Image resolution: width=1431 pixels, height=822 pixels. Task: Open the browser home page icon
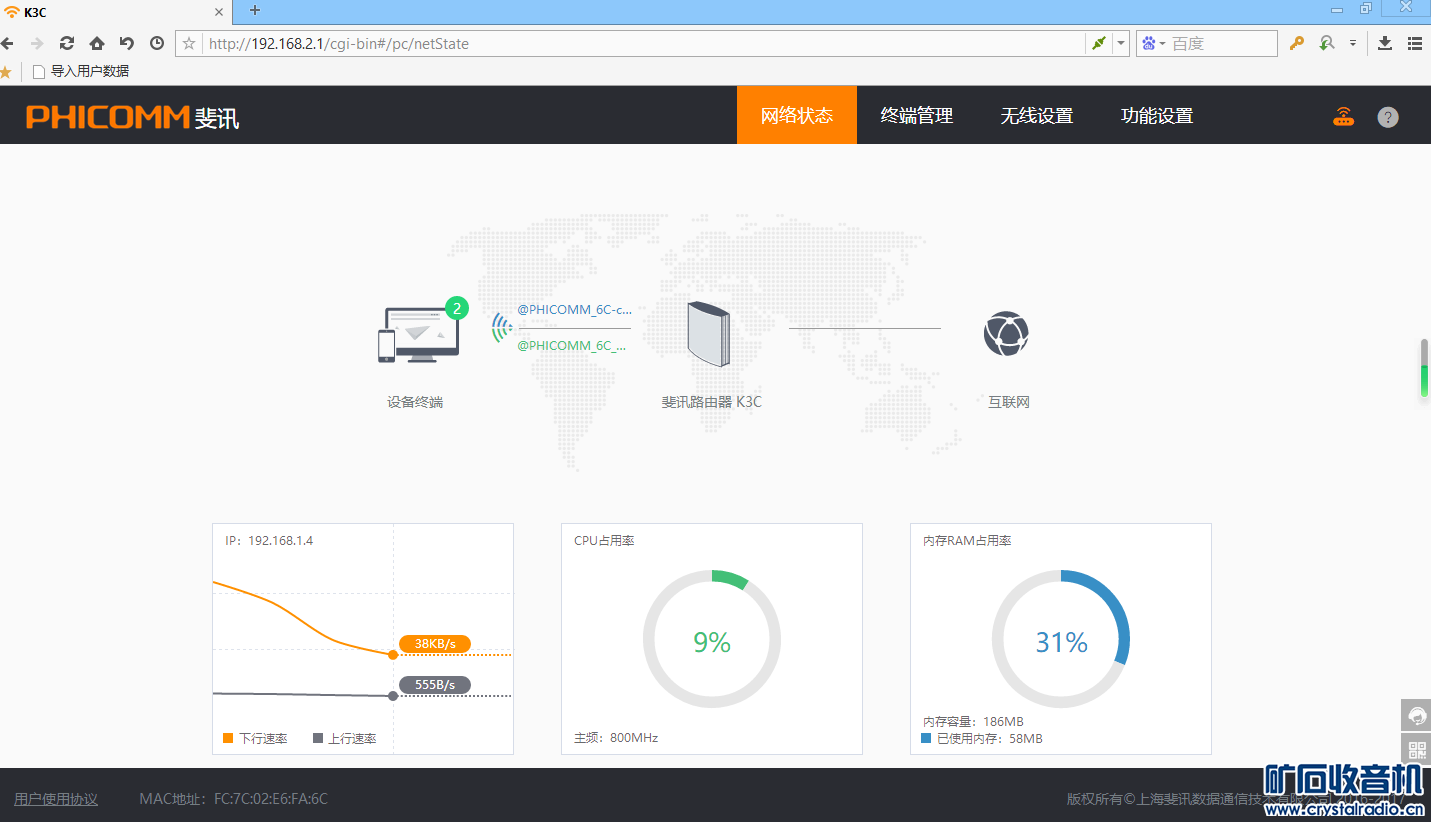pyautogui.click(x=97, y=43)
